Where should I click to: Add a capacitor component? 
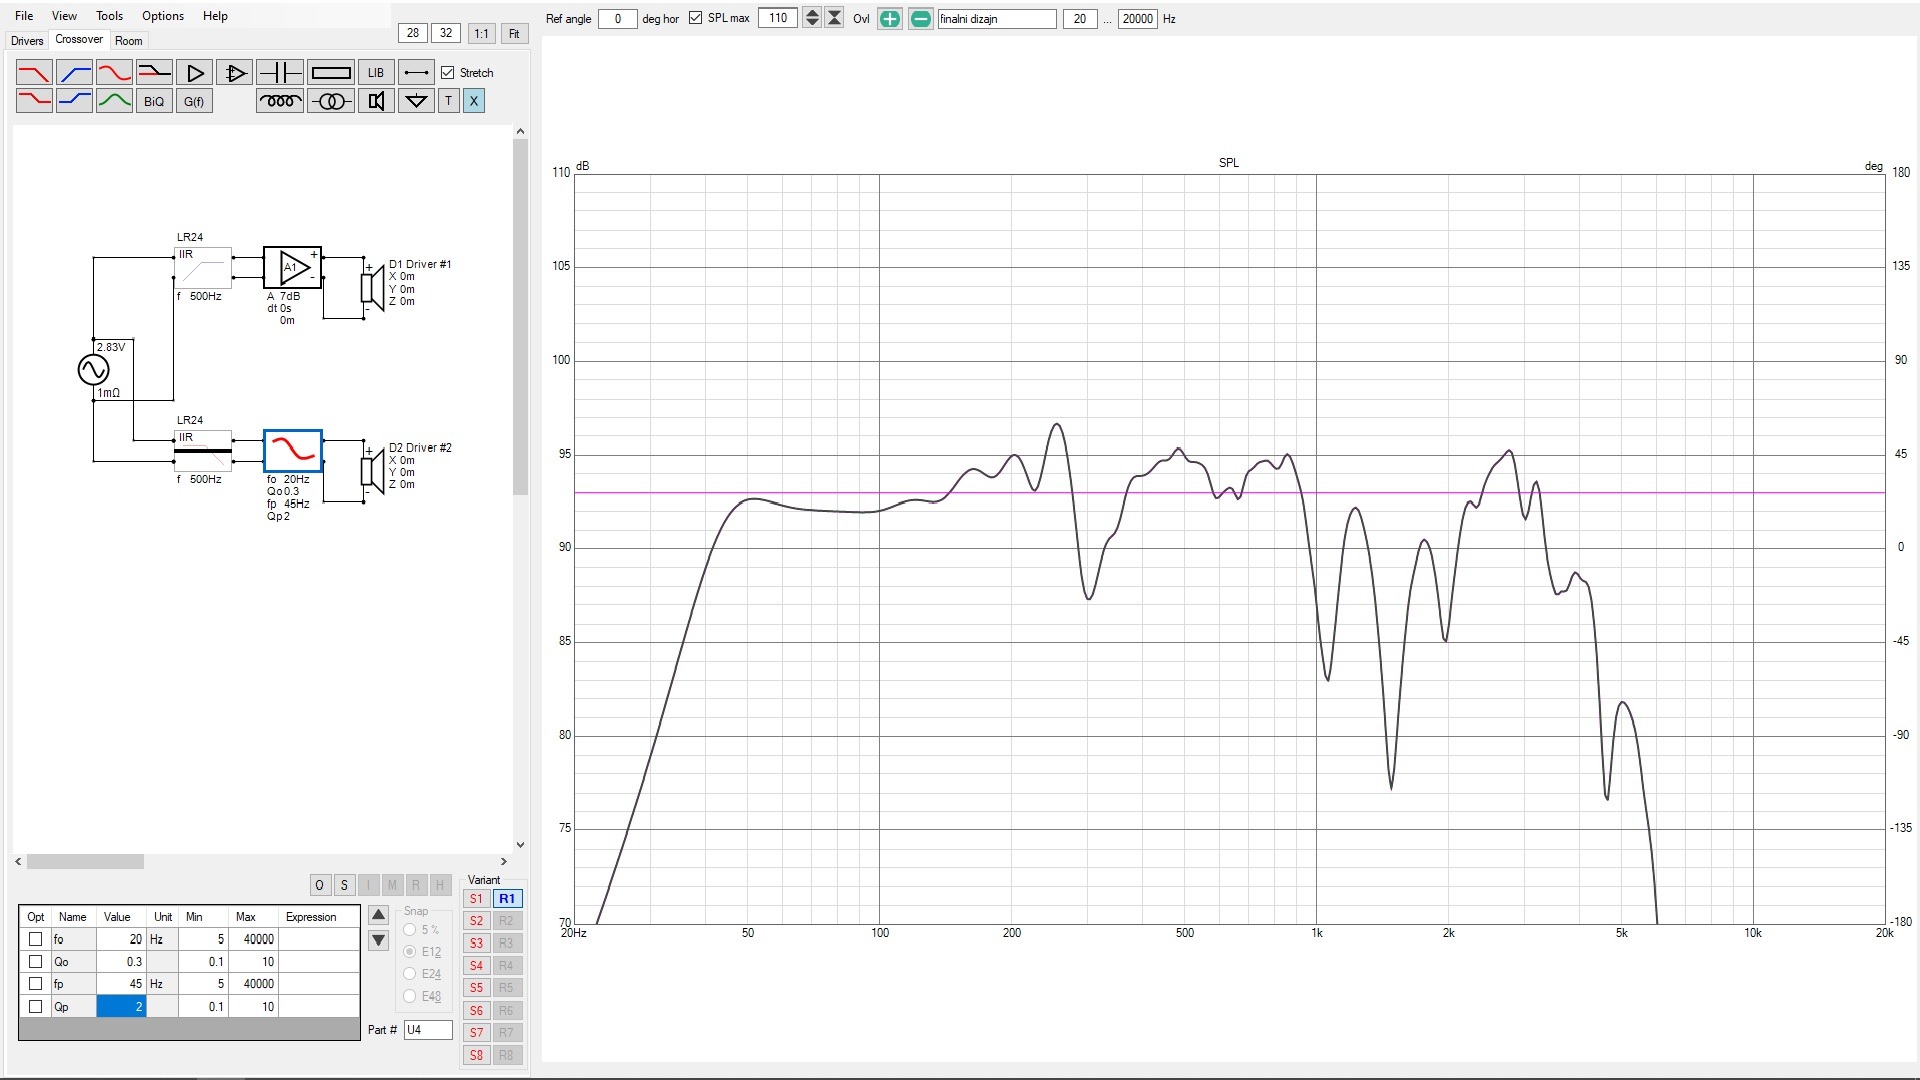[x=280, y=73]
